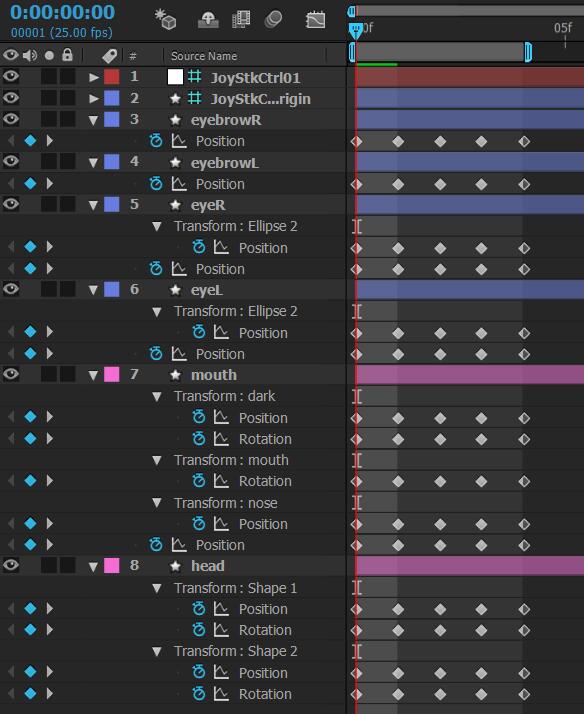Click the Source Name column header

tap(204, 56)
